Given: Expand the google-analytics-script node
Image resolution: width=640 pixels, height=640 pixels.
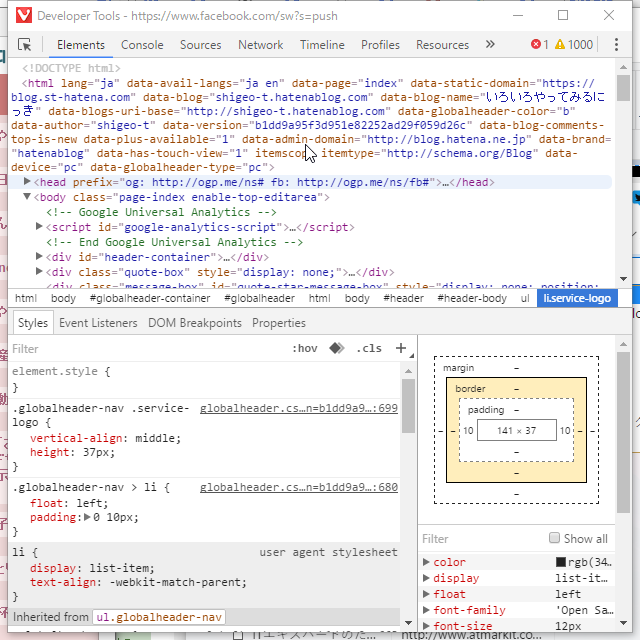Looking at the screenshot, I should point(39,226).
